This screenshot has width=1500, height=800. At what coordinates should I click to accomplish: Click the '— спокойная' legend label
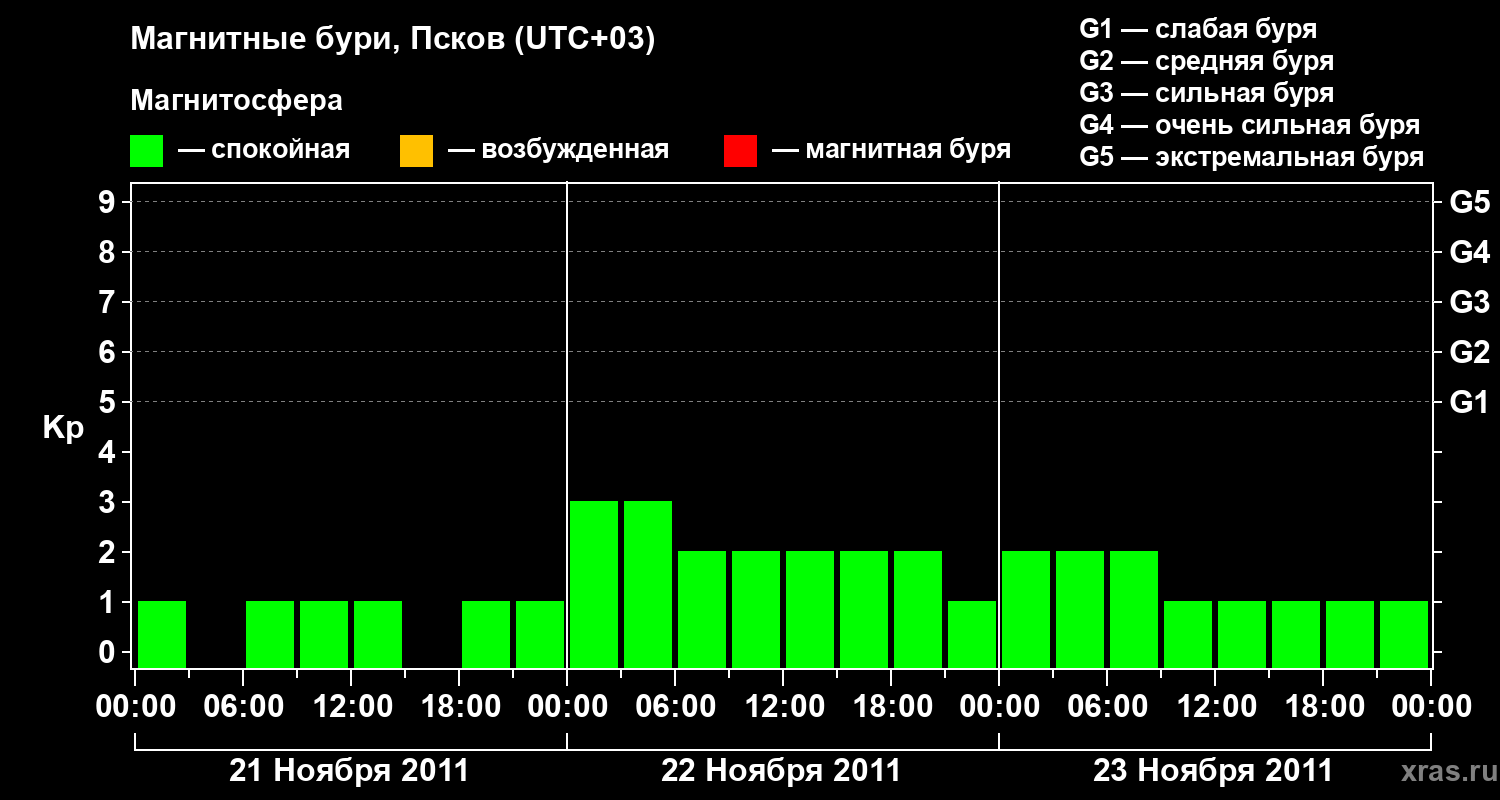(264, 150)
